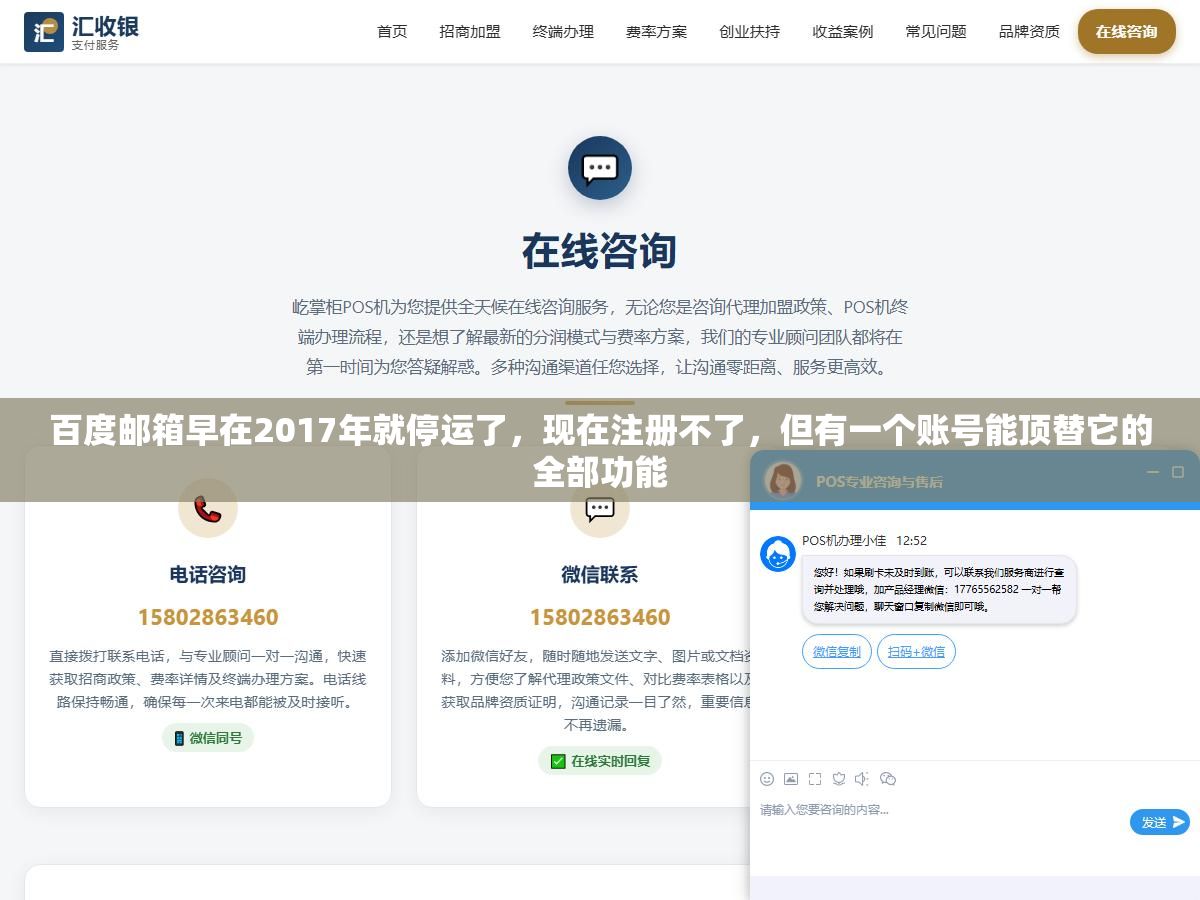The width and height of the screenshot is (1200, 900).
Task: Click the send image icon in chat toolbar
Action: click(791, 778)
